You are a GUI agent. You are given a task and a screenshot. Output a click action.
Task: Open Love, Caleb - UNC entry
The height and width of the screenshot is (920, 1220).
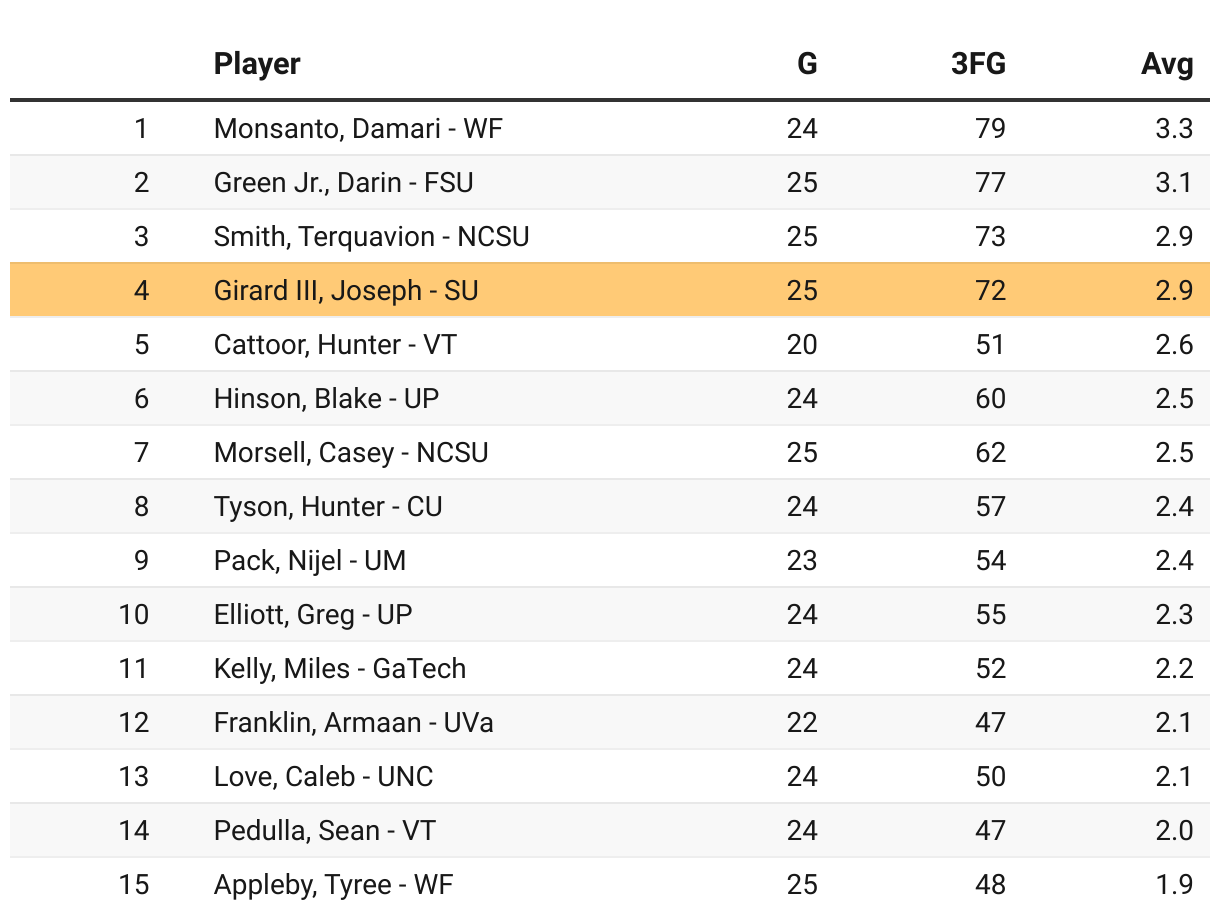pyautogui.click(x=323, y=776)
